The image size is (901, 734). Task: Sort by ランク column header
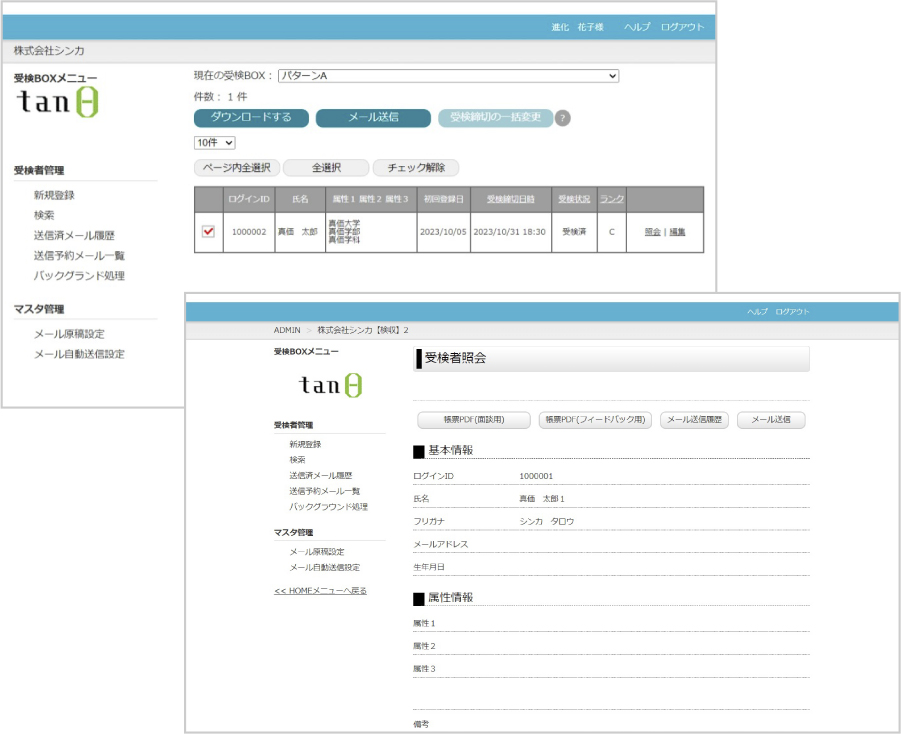[x=611, y=199]
